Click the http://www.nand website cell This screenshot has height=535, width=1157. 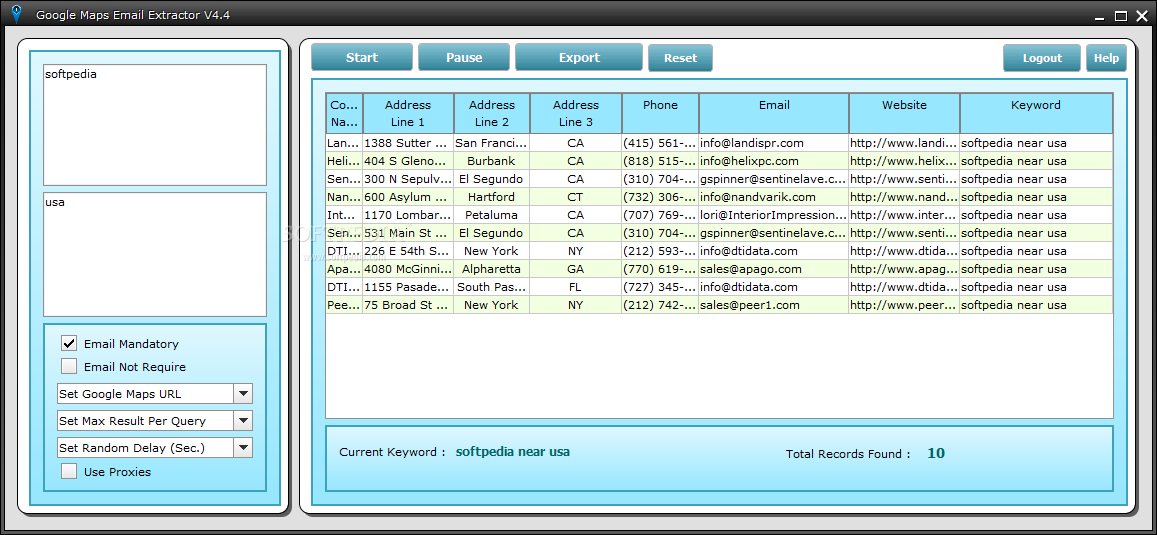tap(904, 197)
